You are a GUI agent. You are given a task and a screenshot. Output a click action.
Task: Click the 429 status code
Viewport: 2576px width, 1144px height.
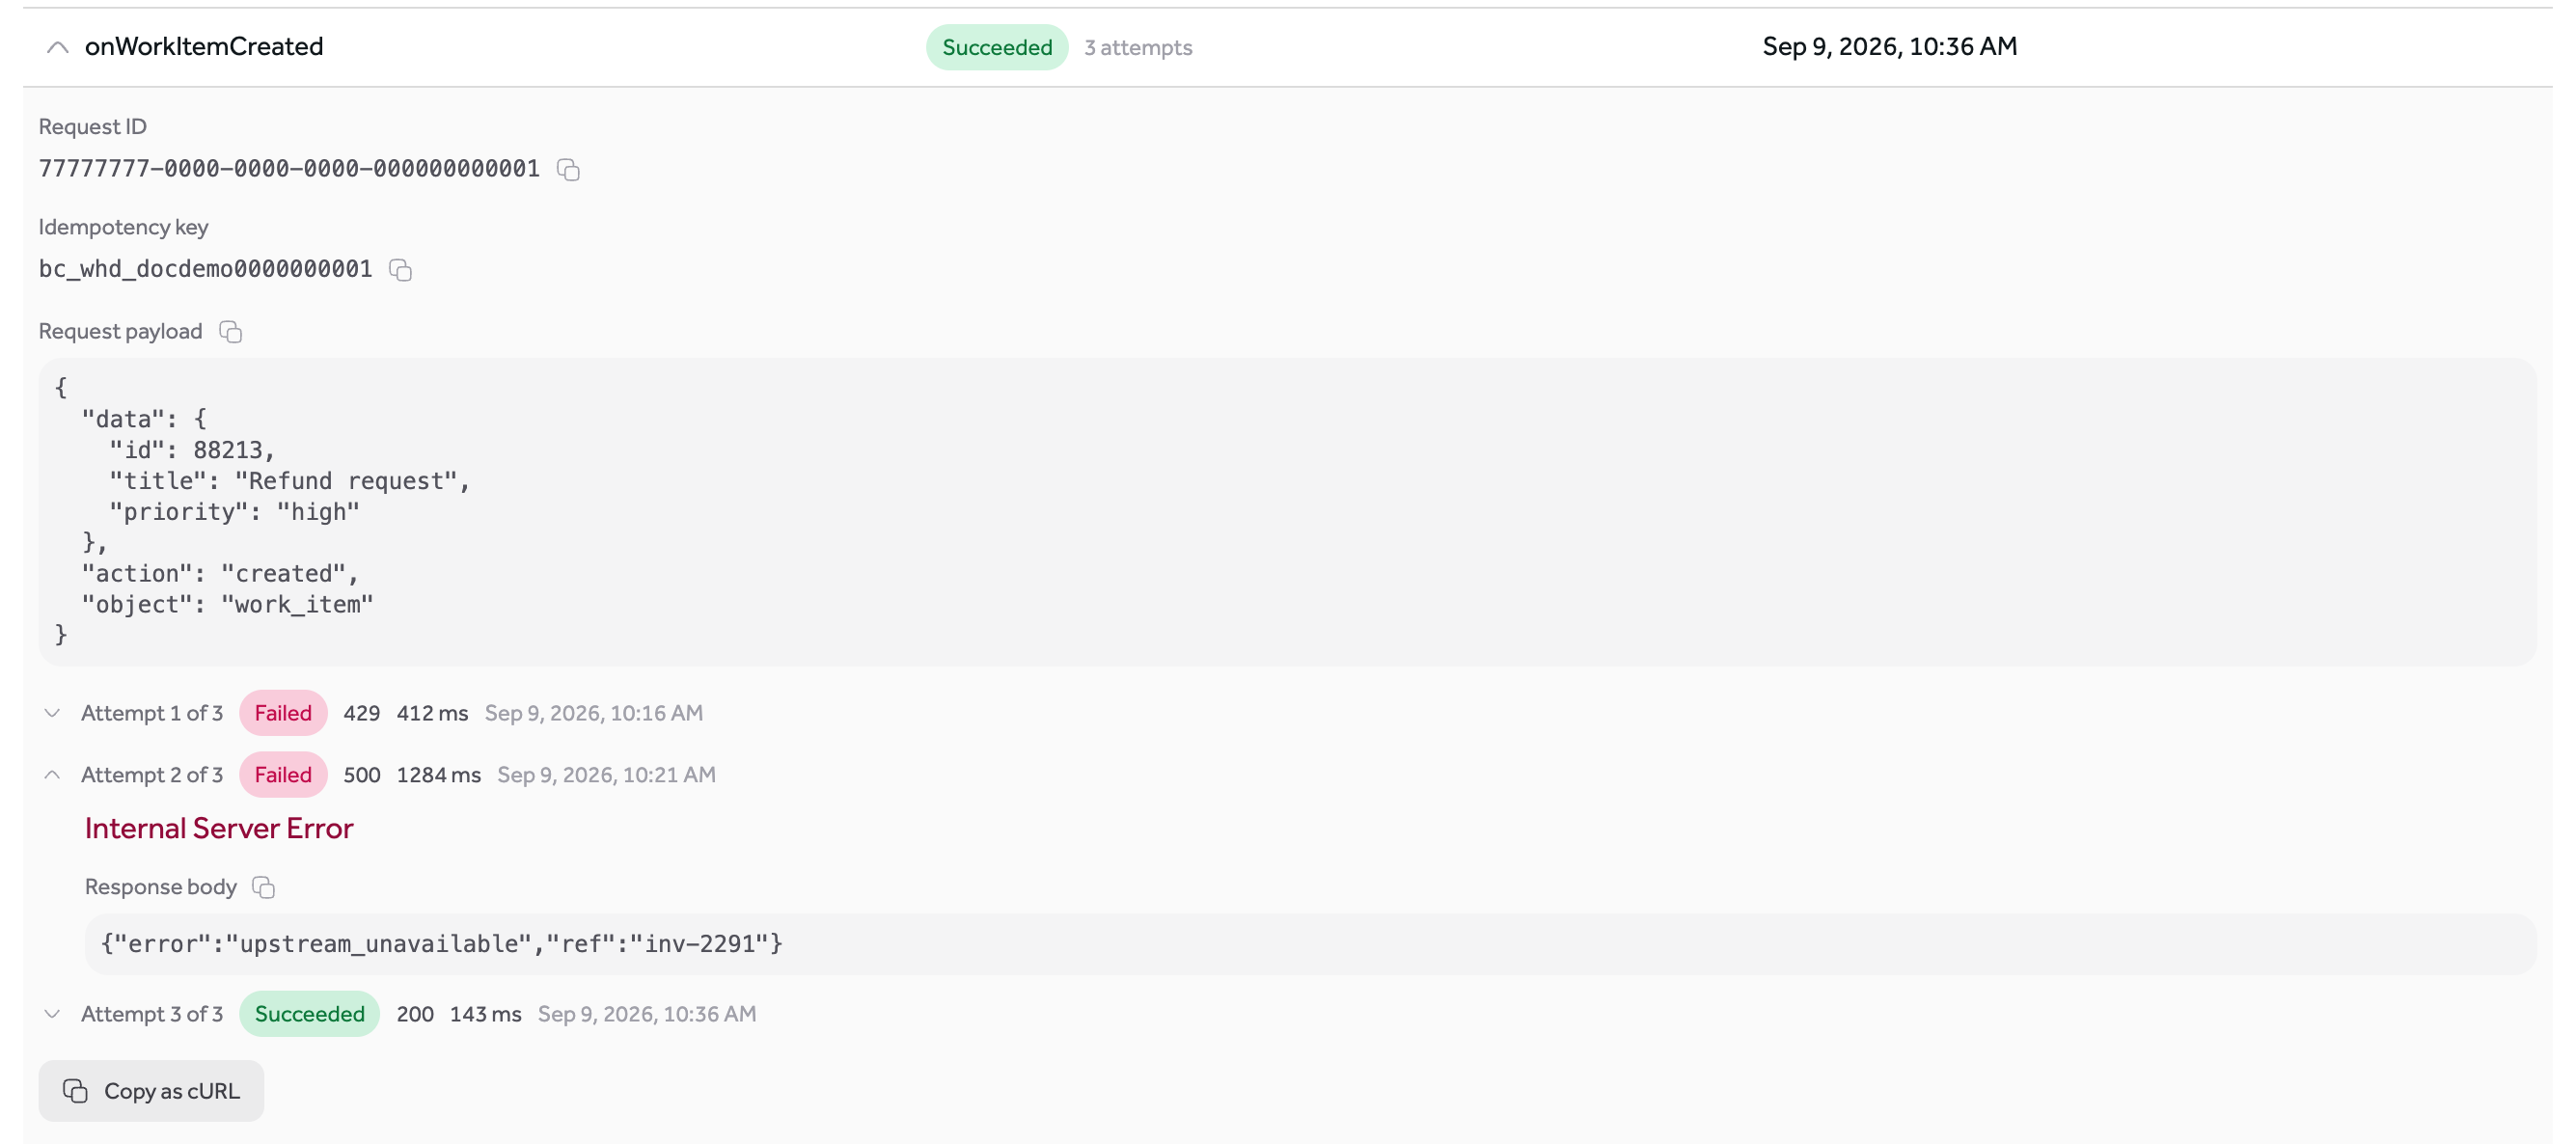pyautogui.click(x=362, y=713)
